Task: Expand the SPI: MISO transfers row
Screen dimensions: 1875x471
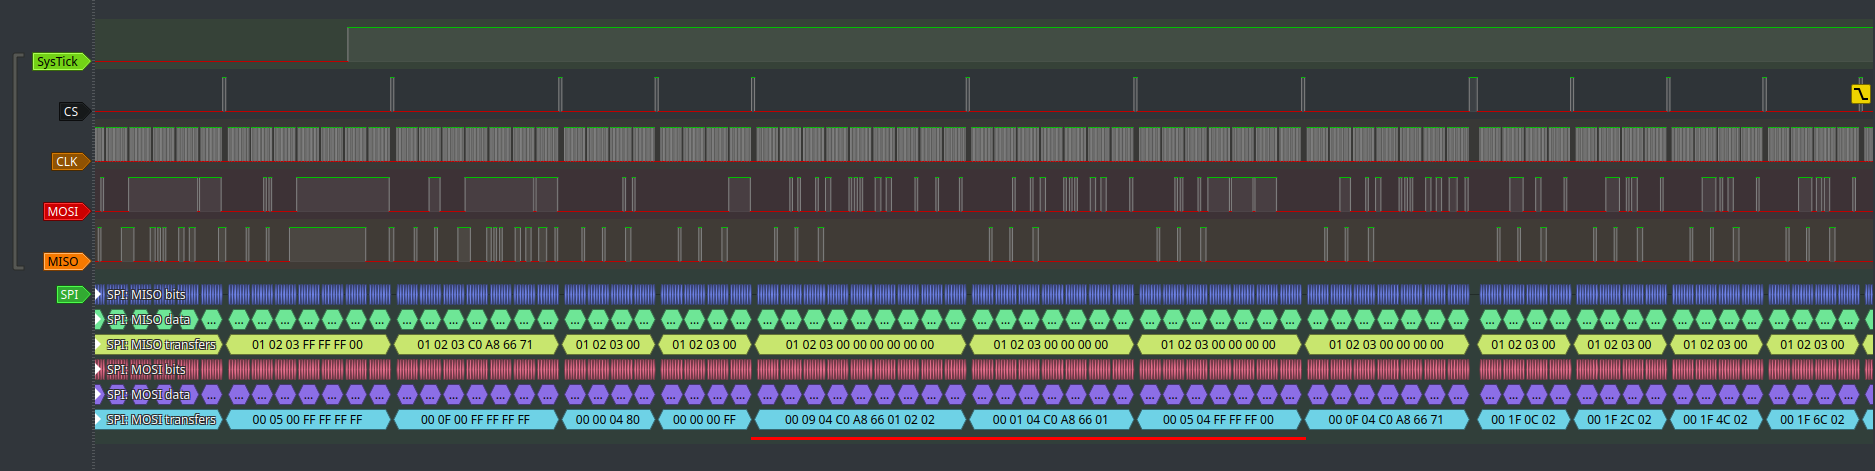Action: 98,345
